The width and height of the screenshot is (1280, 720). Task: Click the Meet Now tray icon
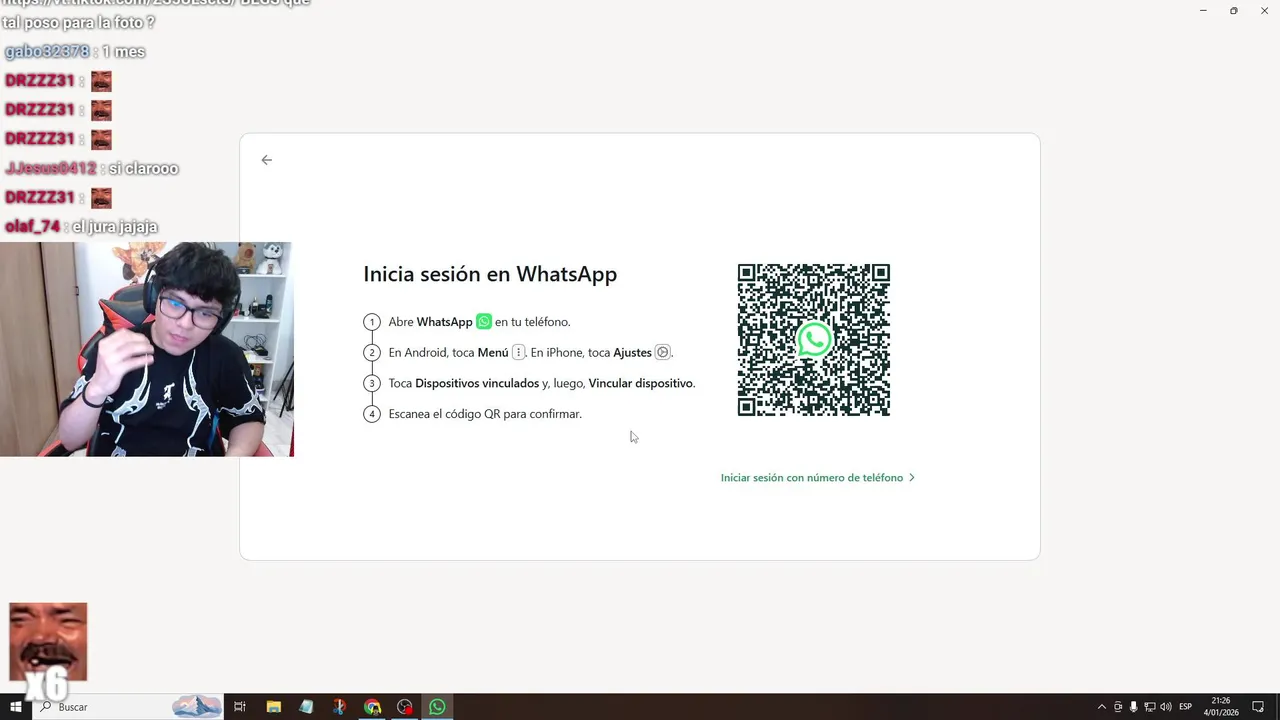1118,707
